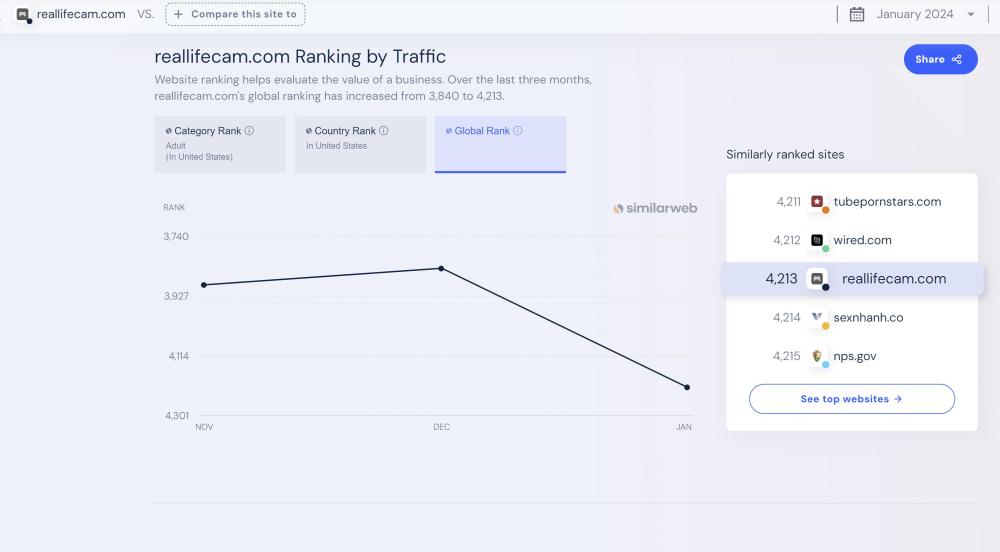This screenshot has height=552, width=1000.
Task: Click the nps.gov site icon
Action: tap(817, 356)
